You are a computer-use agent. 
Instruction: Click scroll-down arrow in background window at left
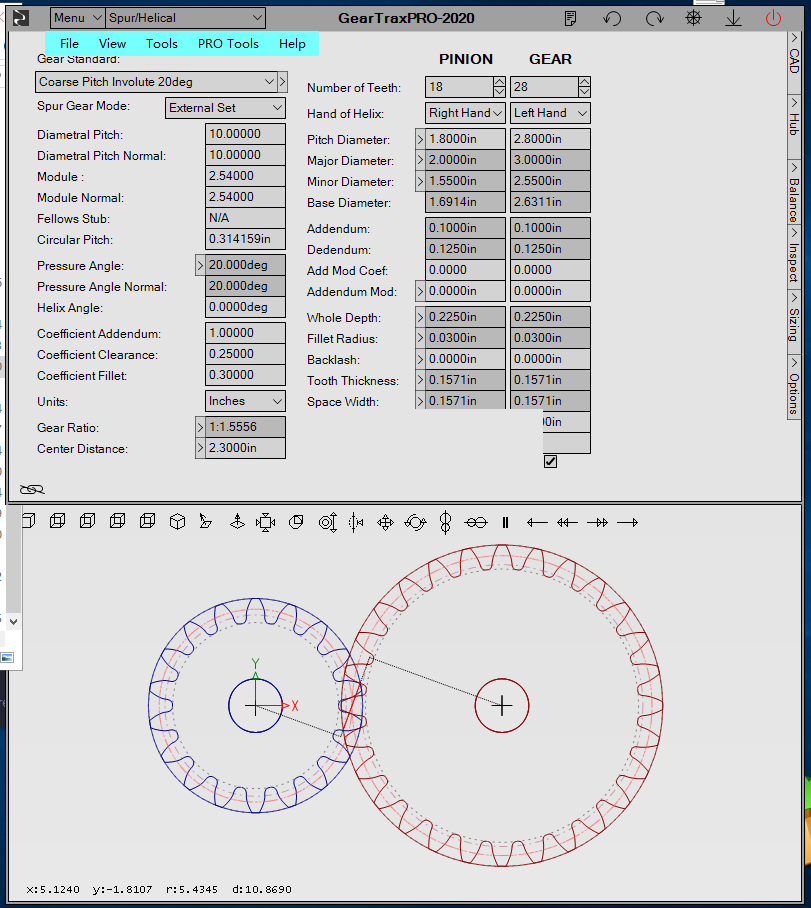click(13, 621)
